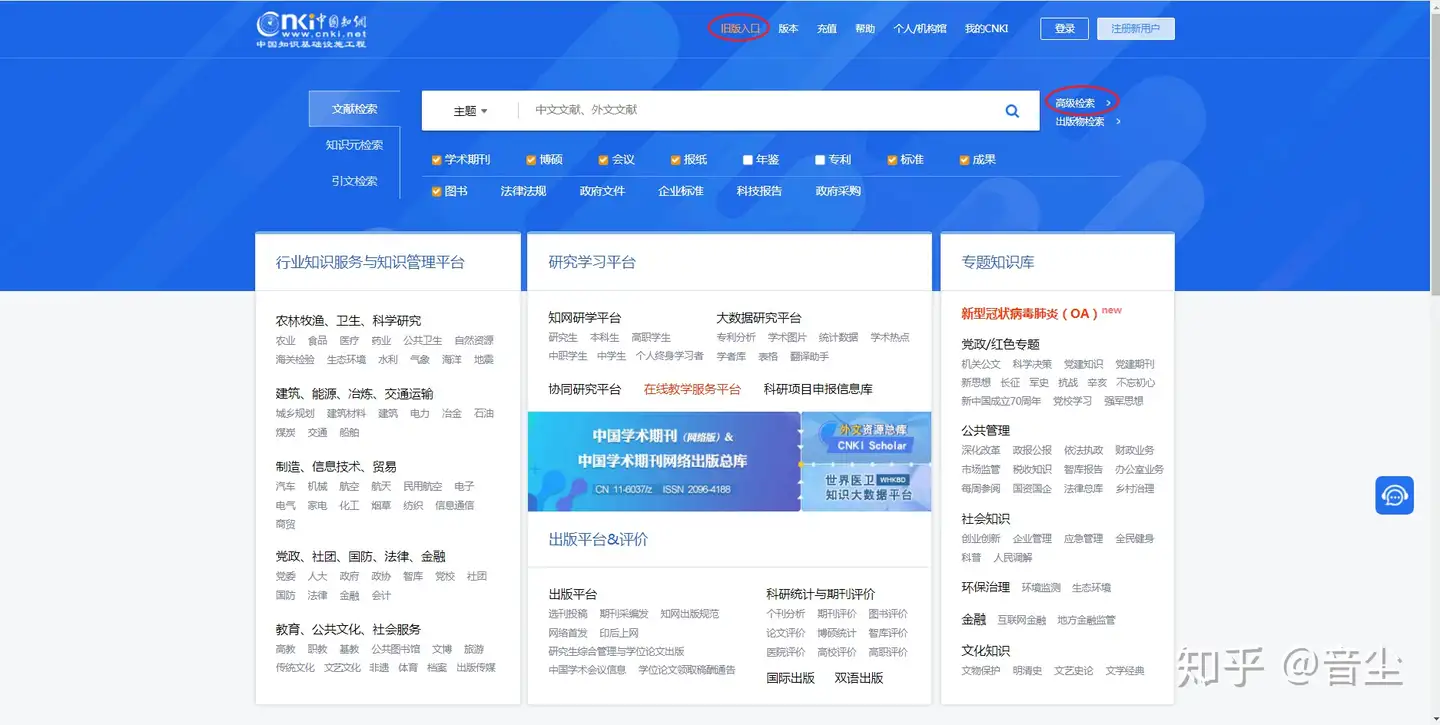Switch to the 引文检索 tab
1440x725 pixels.
(x=355, y=181)
